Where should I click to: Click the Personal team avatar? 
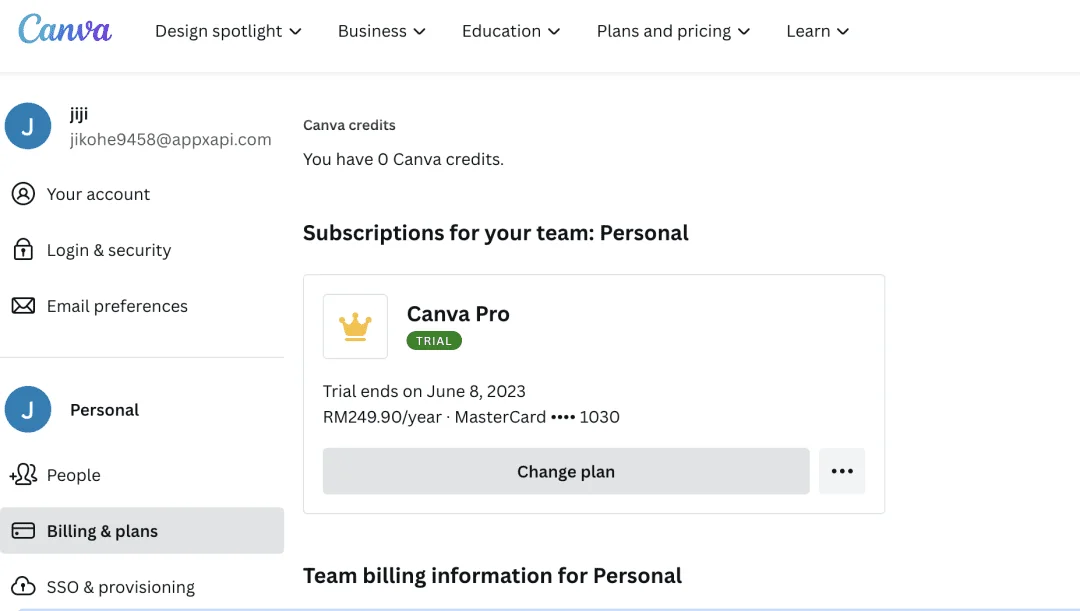pyautogui.click(x=28, y=409)
